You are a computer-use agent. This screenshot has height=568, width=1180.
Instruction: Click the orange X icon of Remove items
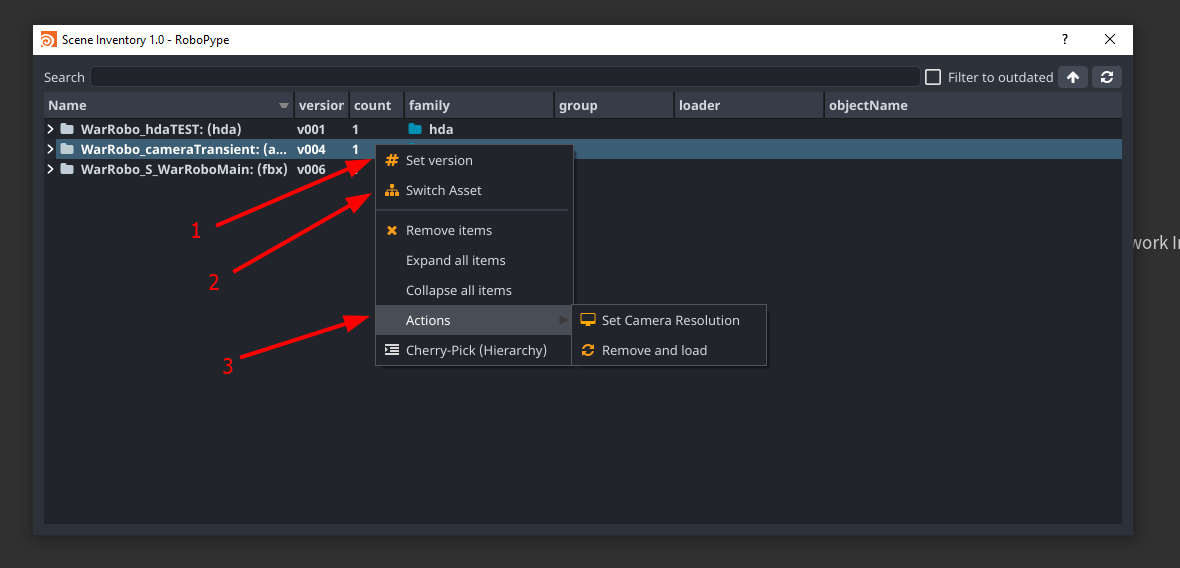[391, 230]
